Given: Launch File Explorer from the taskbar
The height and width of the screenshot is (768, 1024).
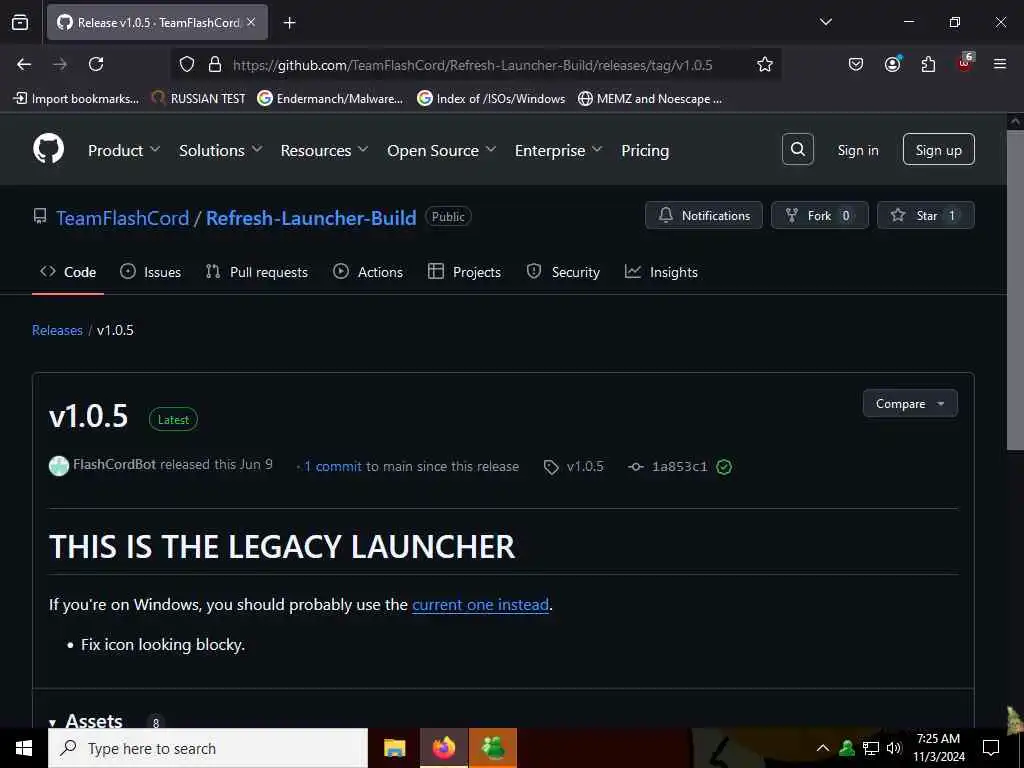Looking at the screenshot, I should pos(394,748).
